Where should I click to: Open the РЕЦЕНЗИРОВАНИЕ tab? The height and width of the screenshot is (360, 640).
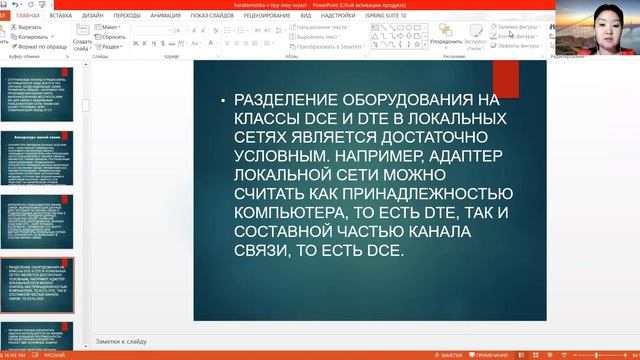[x=267, y=16]
